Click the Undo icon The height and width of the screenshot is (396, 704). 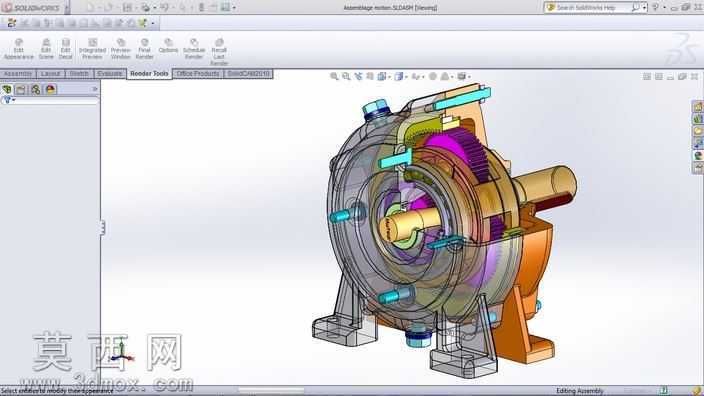(164, 8)
